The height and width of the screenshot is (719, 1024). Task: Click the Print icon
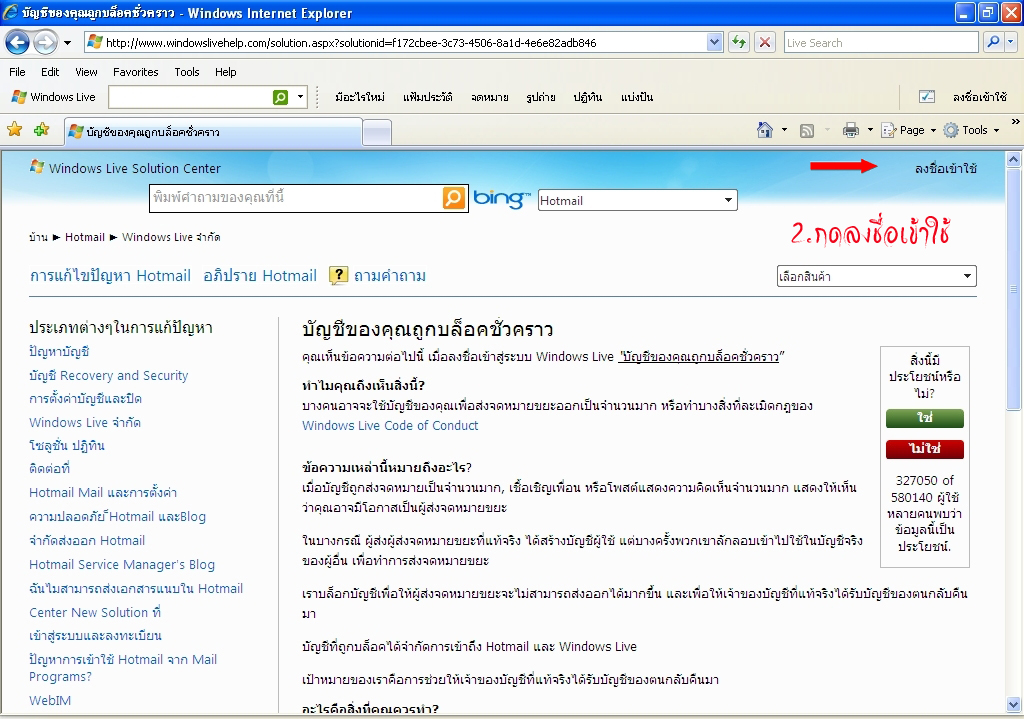click(x=851, y=130)
